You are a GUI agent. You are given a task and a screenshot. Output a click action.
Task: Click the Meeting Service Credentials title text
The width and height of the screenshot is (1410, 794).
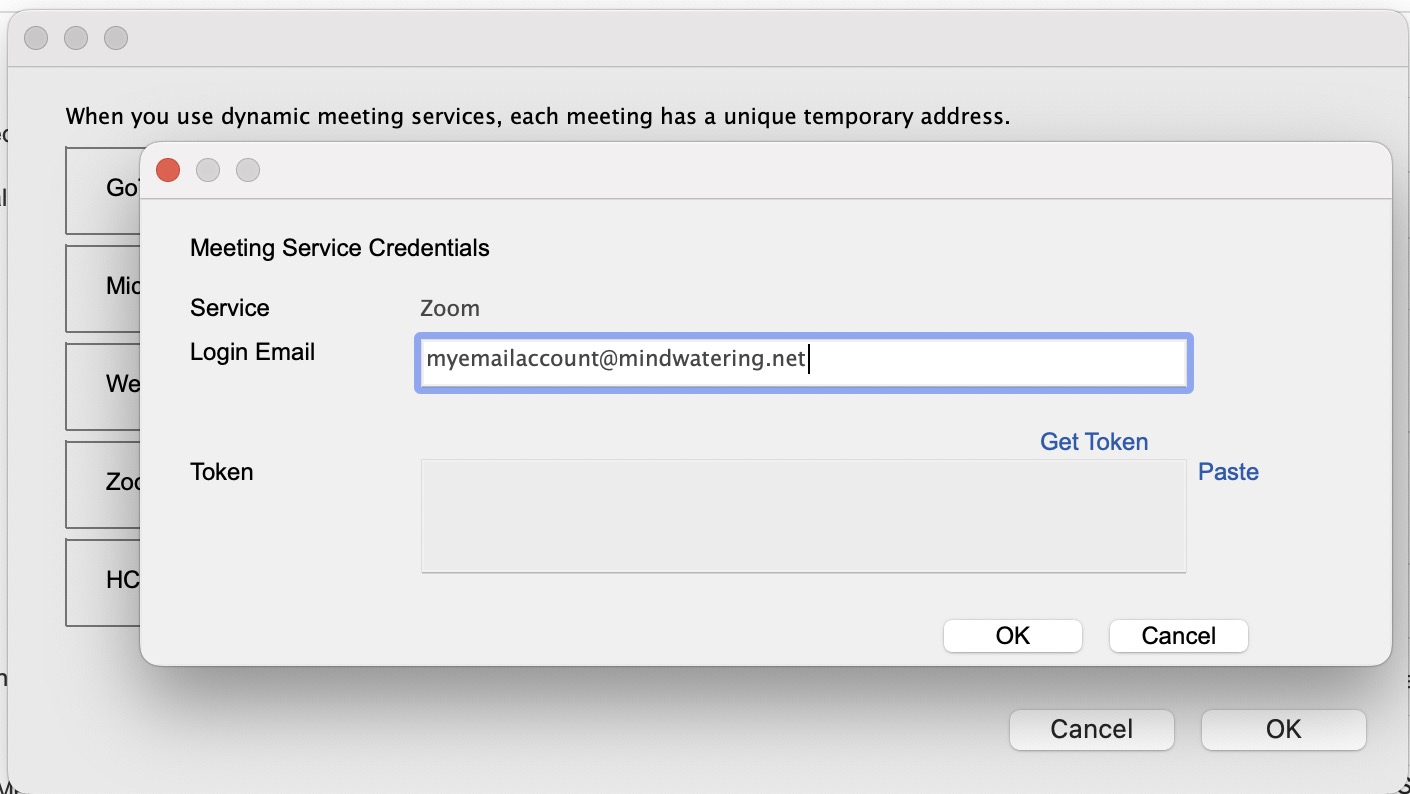pyautogui.click(x=339, y=247)
